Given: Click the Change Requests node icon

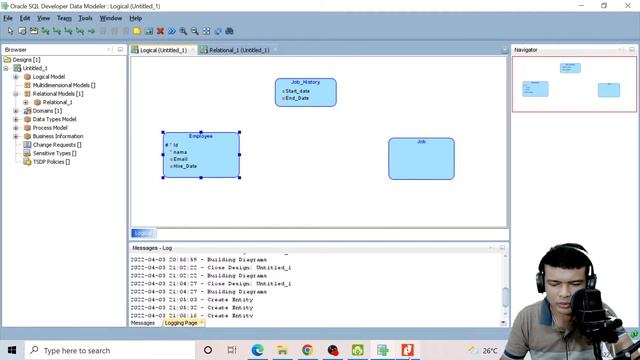Looking at the screenshot, I should coord(27,144).
